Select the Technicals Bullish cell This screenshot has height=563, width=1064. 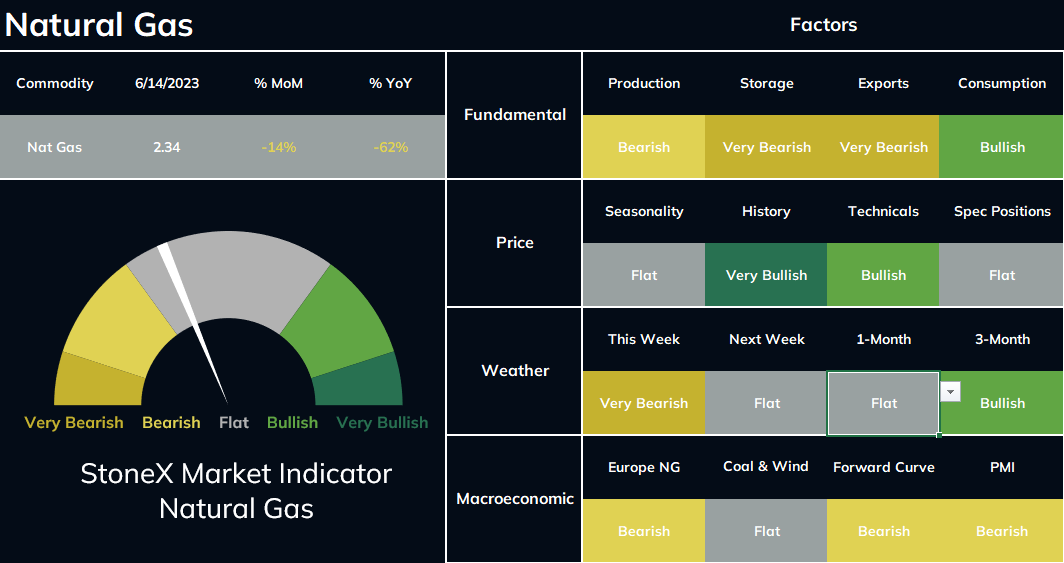883,275
